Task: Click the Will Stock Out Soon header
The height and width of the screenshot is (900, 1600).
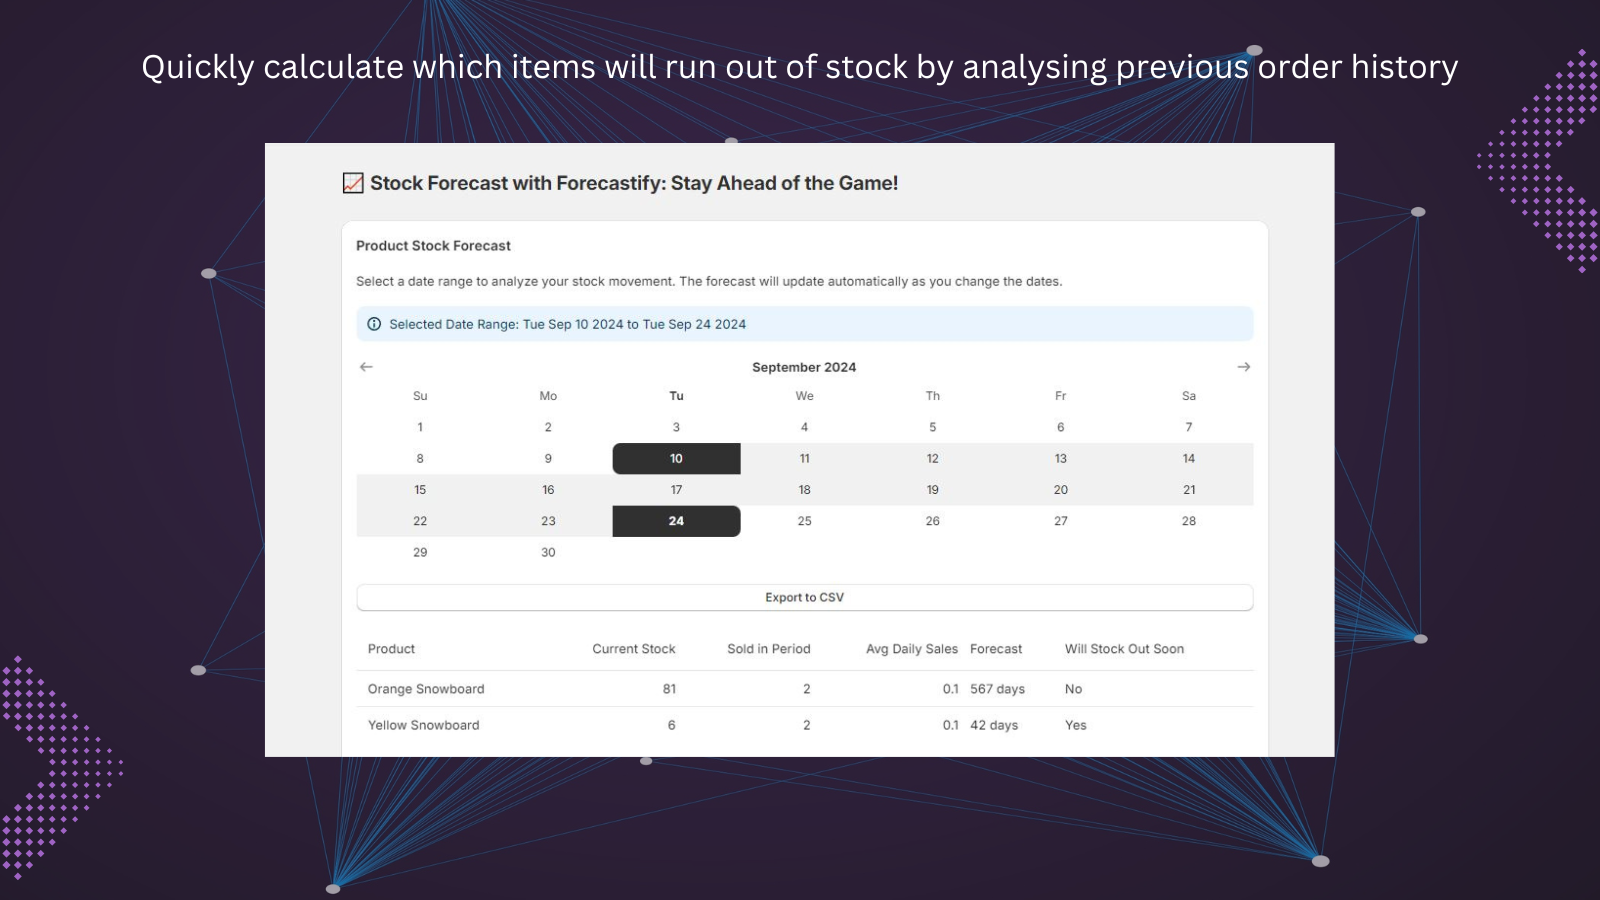Action: (x=1124, y=649)
